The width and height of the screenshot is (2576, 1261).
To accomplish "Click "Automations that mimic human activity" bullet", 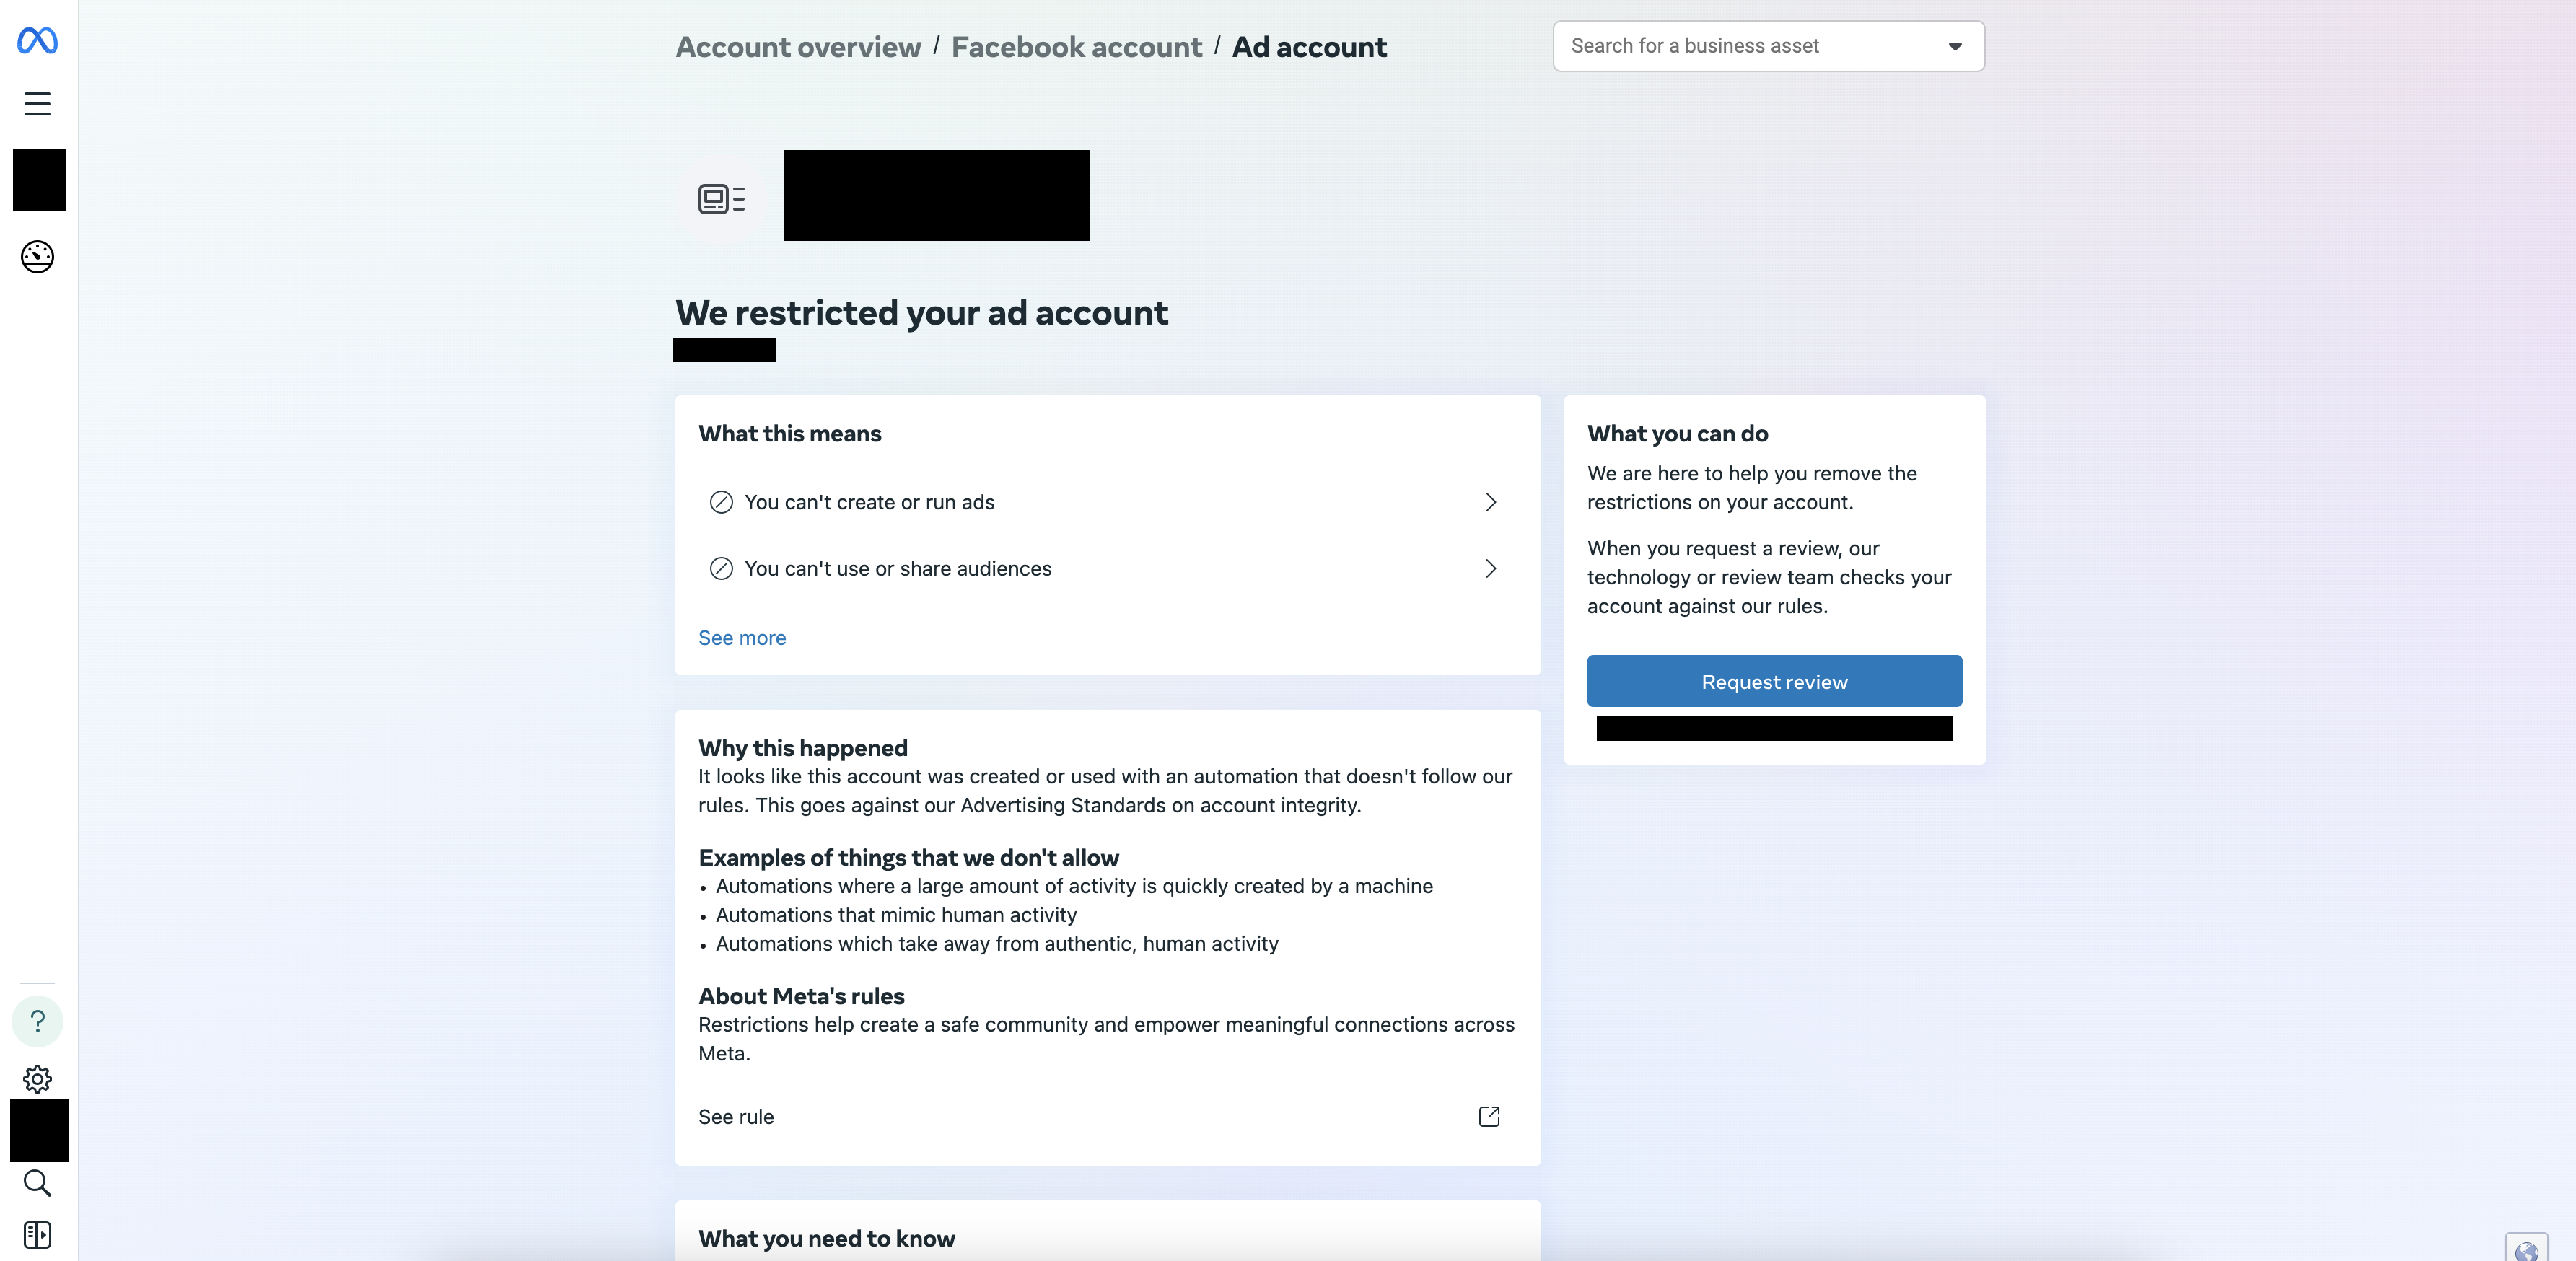I will 896,915.
